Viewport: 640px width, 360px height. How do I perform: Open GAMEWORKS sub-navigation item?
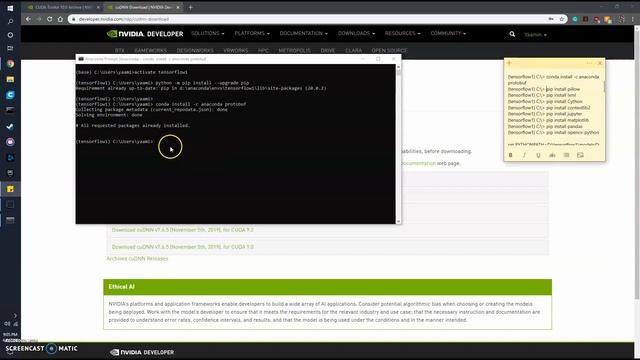click(x=151, y=50)
